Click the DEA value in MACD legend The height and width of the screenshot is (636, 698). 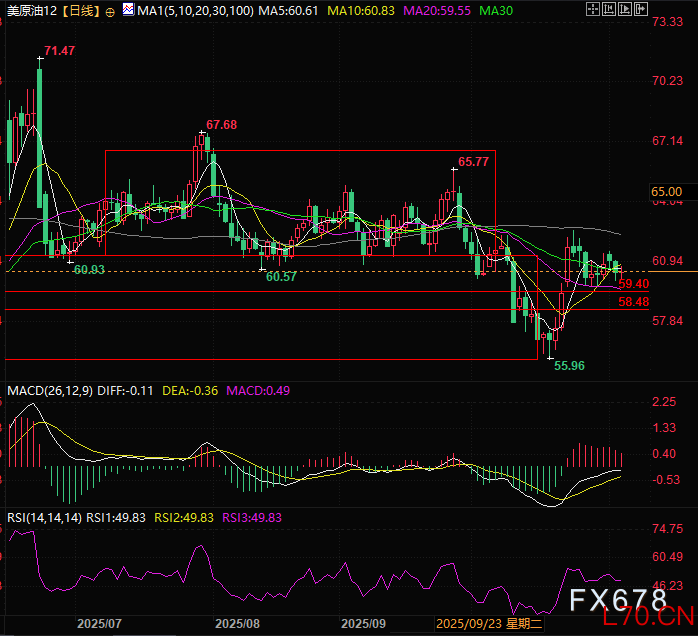coord(187,390)
